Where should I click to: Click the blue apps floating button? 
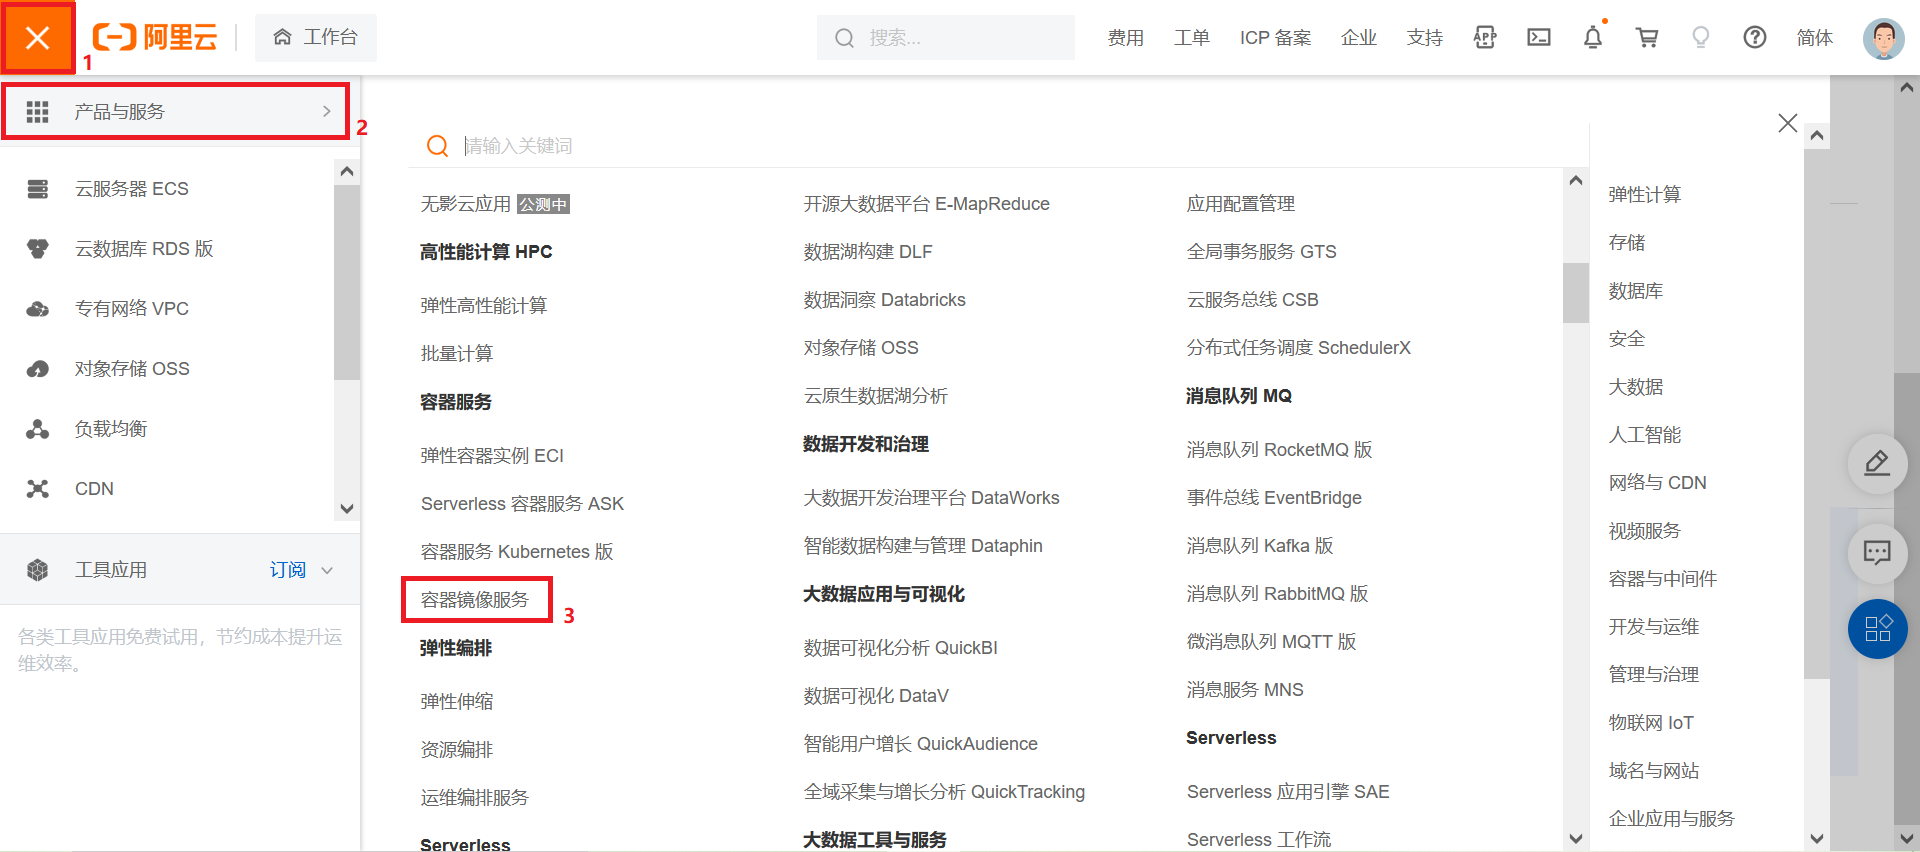tap(1877, 629)
